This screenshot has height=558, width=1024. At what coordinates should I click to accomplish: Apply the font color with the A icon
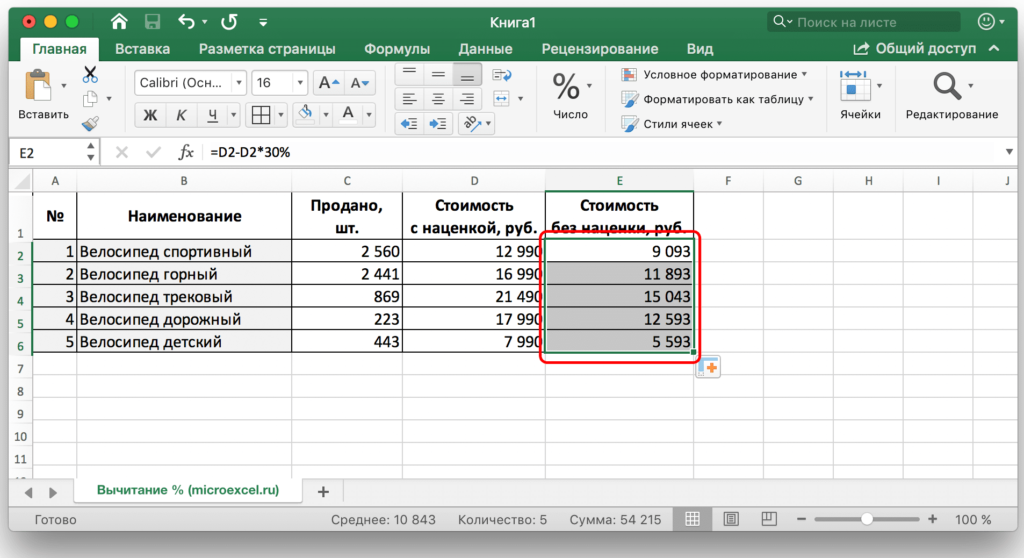pyautogui.click(x=349, y=114)
